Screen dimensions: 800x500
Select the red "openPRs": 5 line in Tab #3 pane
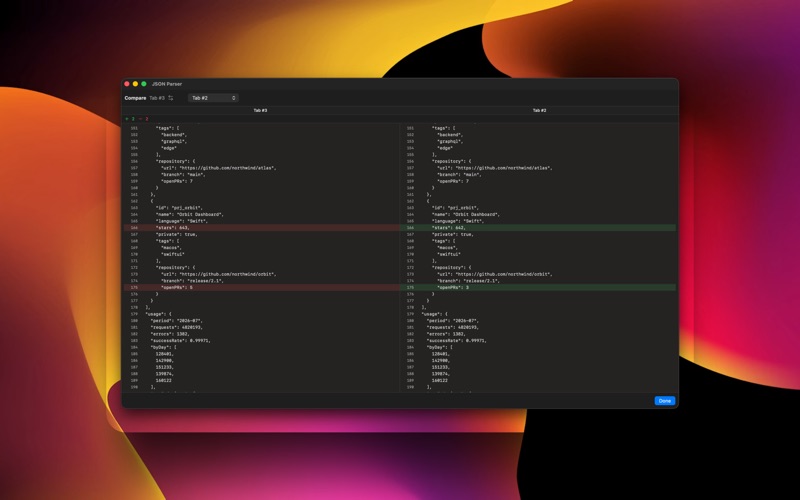coord(262,287)
